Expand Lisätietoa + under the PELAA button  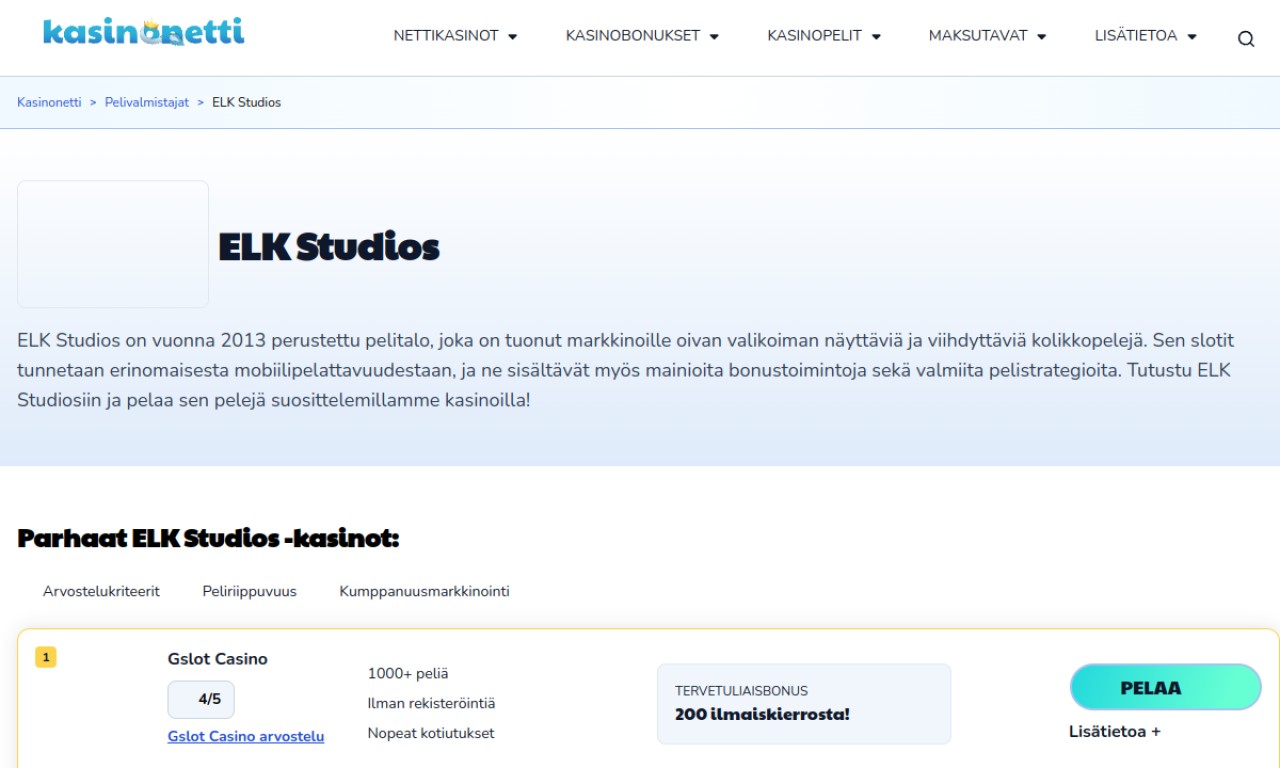click(x=1115, y=731)
